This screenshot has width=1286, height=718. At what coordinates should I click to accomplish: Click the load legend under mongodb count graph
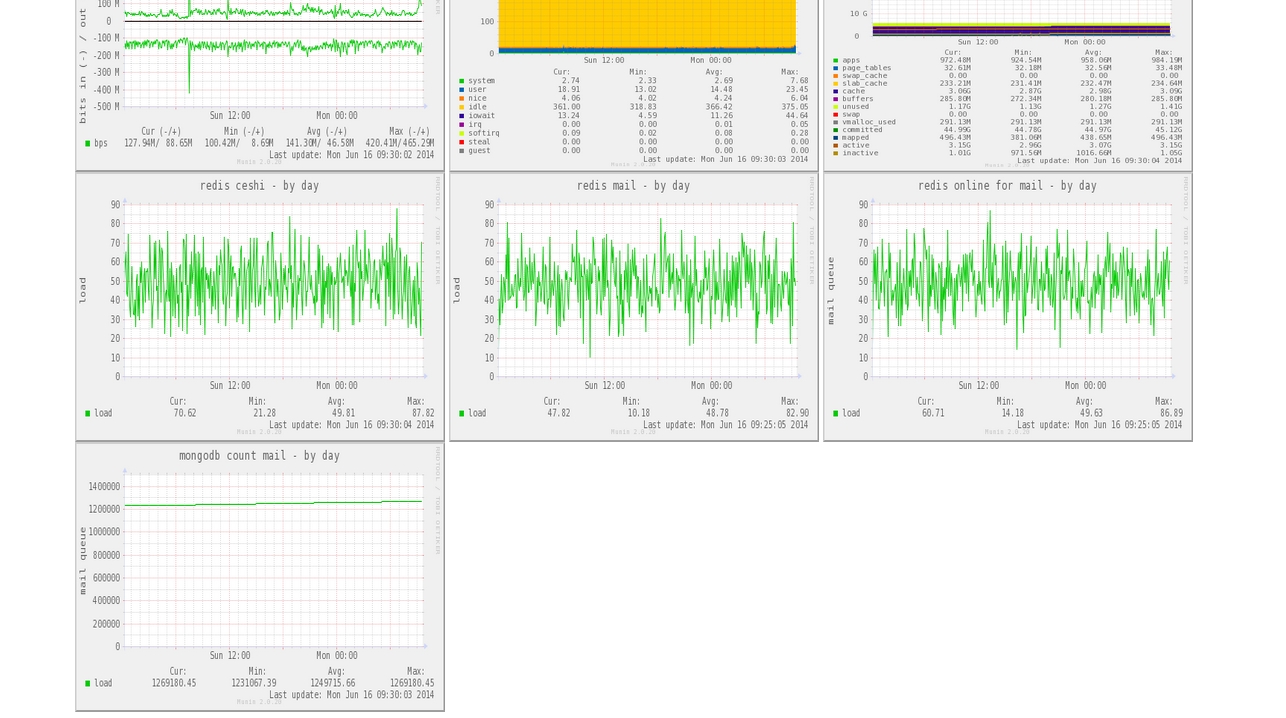pyautogui.click(x=102, y=683)
